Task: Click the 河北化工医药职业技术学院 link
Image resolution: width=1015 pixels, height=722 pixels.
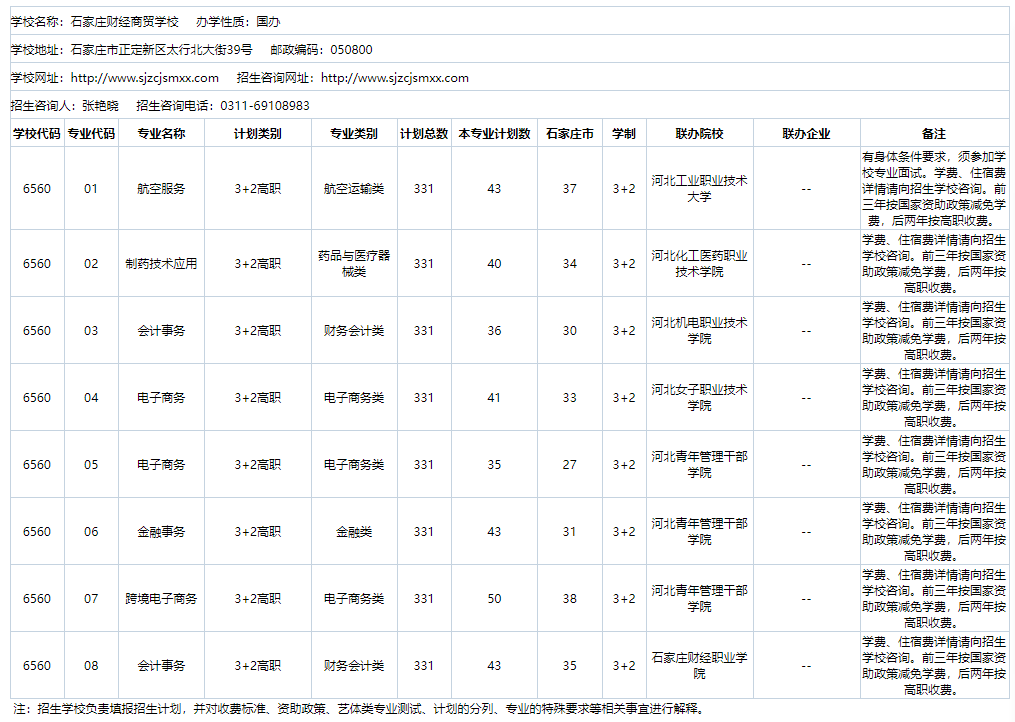Action: click(x=700, y=263)
